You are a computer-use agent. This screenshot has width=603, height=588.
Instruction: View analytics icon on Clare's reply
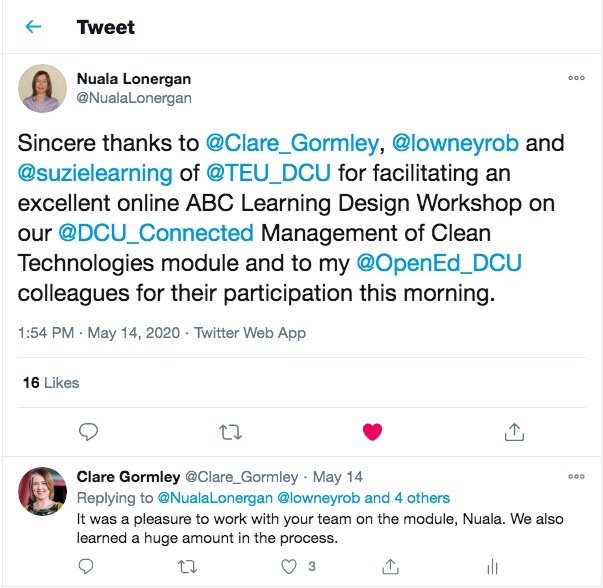click(491, 567)
